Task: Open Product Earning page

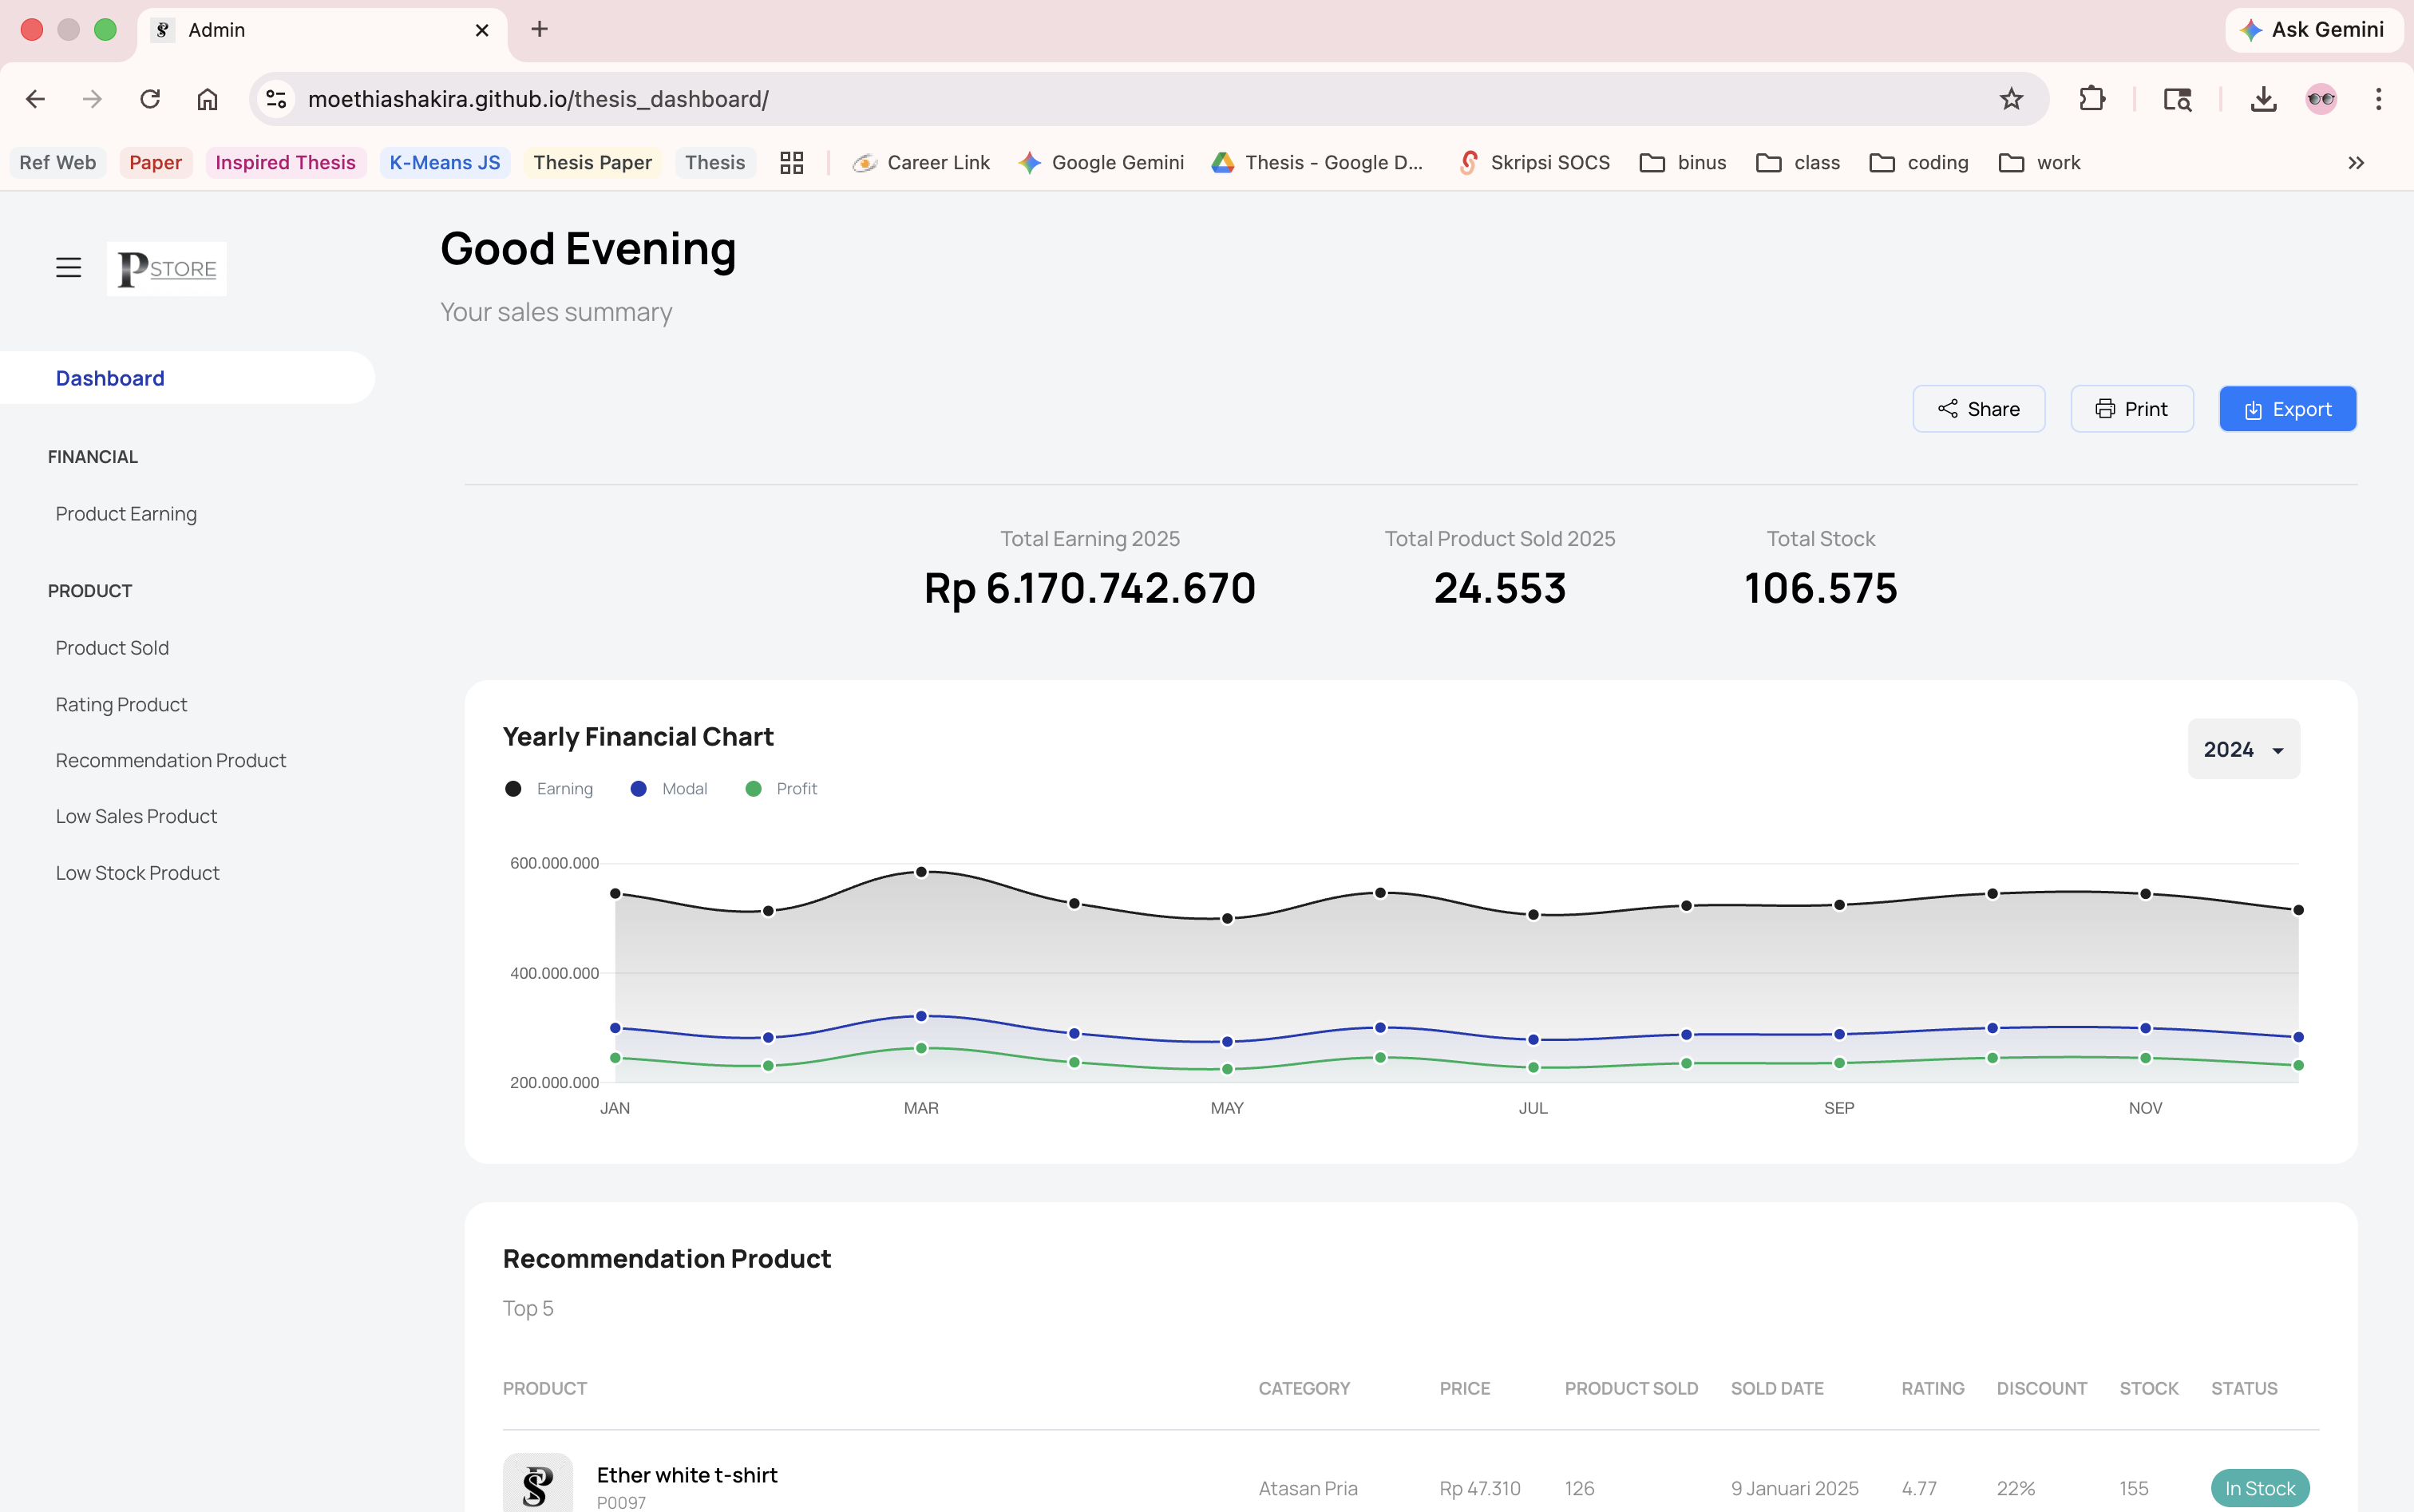Action: point(126,514)
